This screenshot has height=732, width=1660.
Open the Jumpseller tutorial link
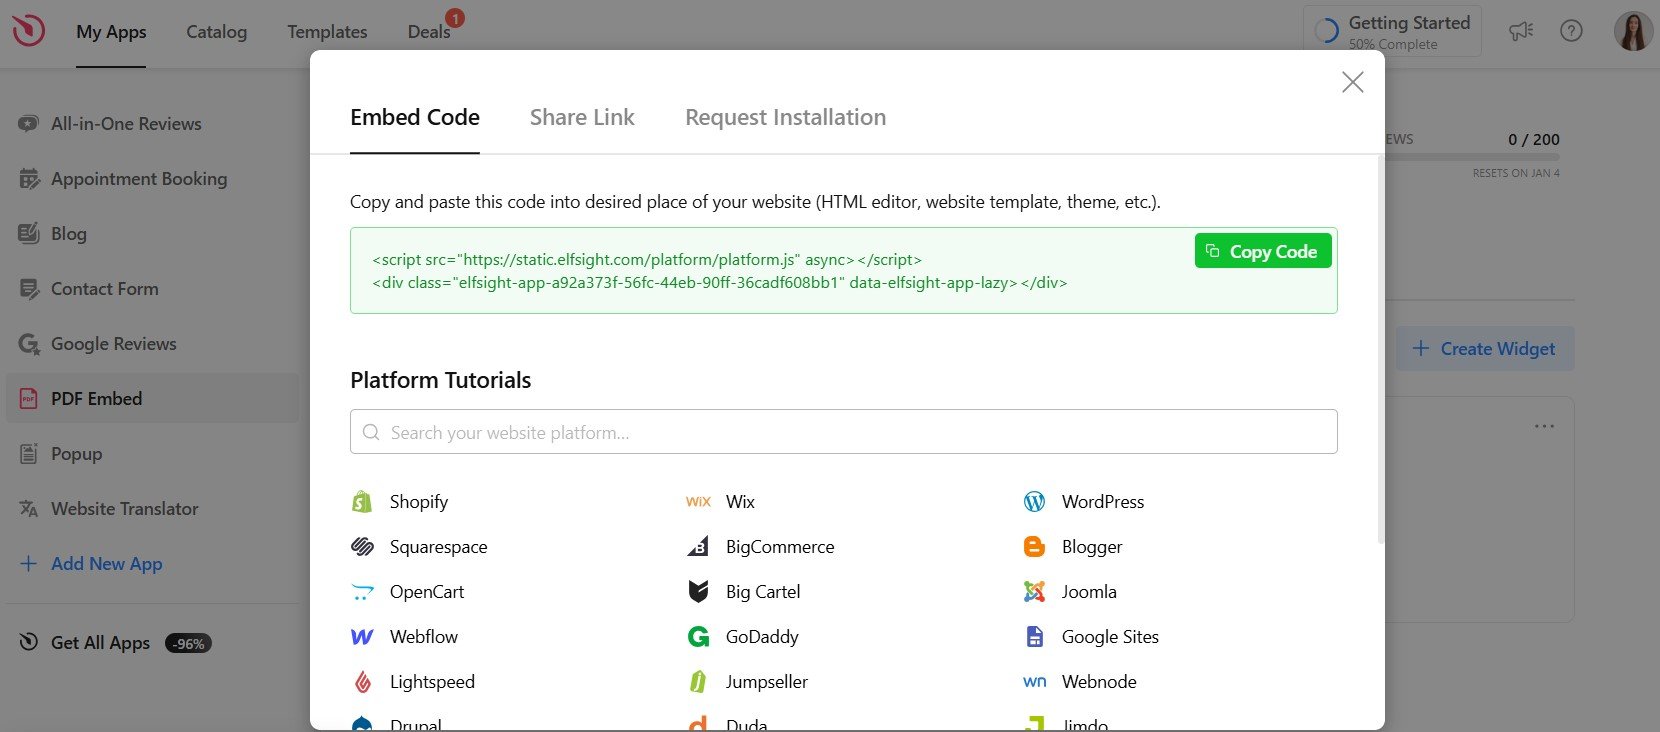pos(767,682)
